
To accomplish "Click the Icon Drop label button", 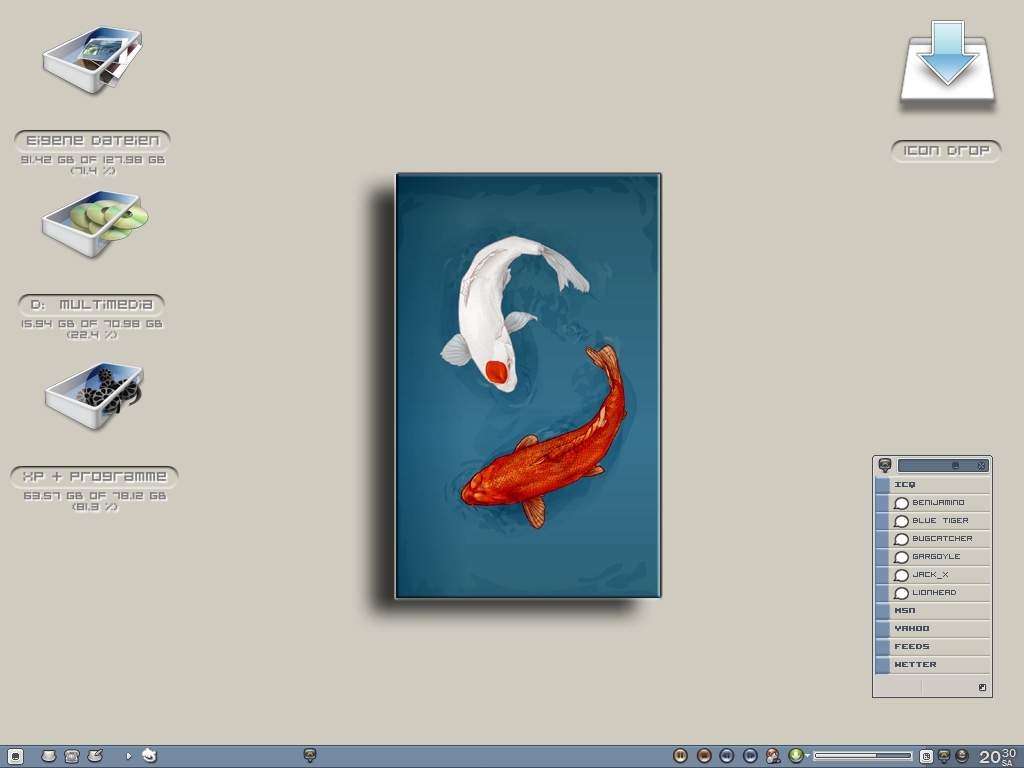I will tap(946, 151).
